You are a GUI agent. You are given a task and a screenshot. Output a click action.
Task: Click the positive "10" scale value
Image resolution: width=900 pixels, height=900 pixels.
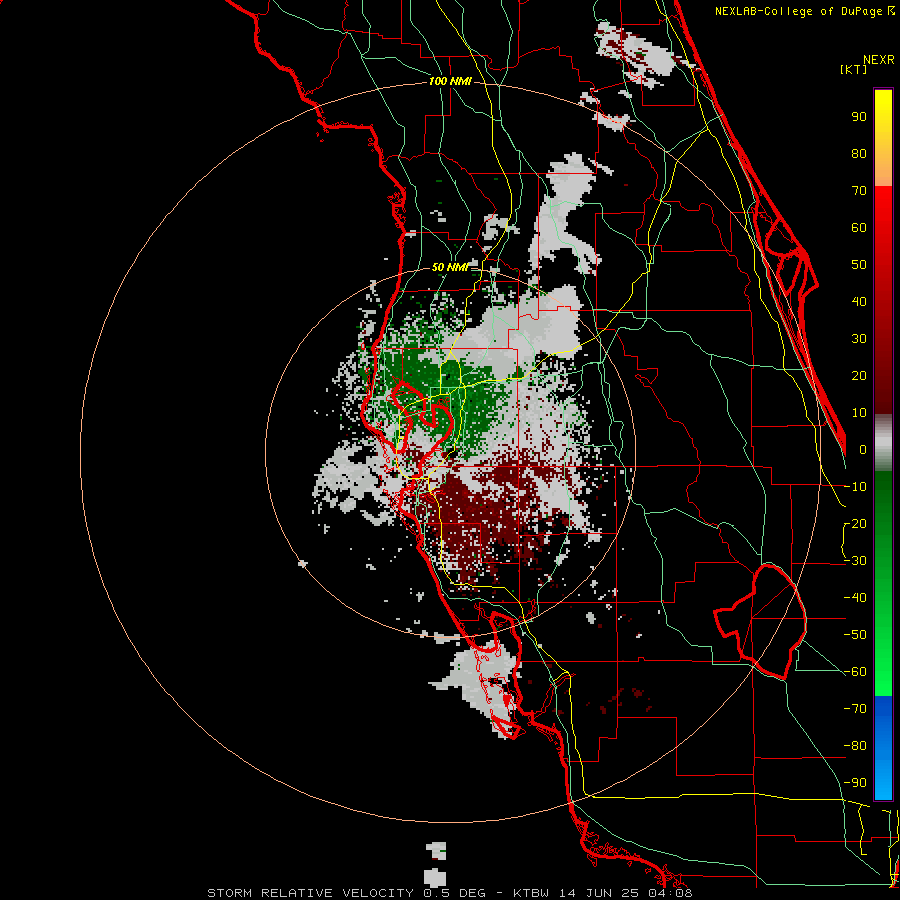pos(859,413)
